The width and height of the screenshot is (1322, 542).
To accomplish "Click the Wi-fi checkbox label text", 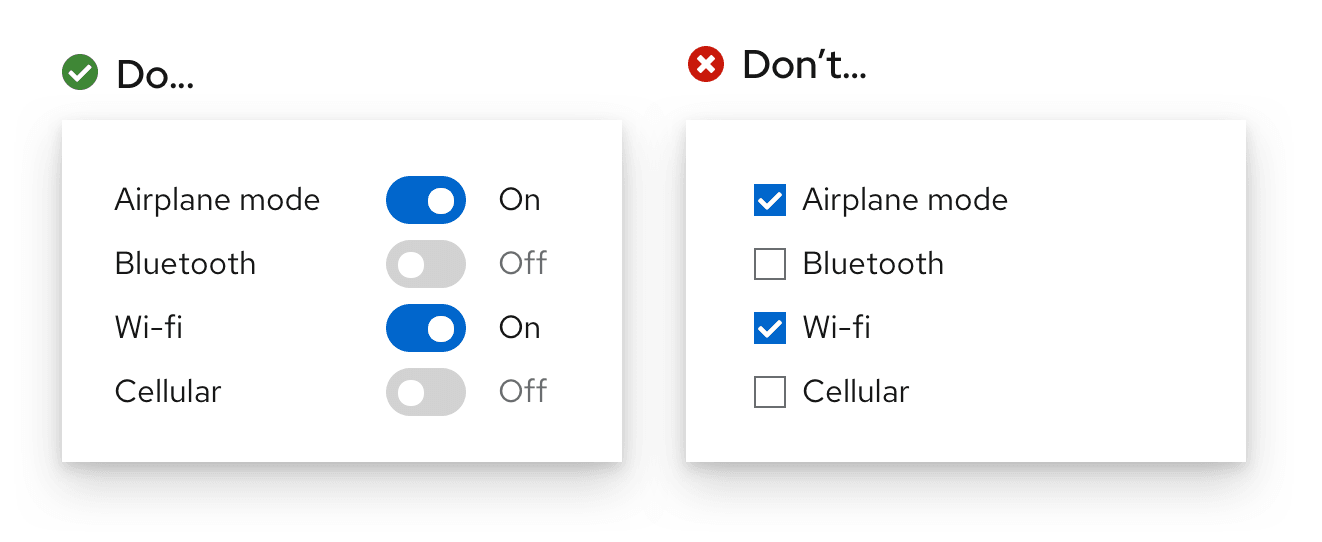I will click(836, 328).
